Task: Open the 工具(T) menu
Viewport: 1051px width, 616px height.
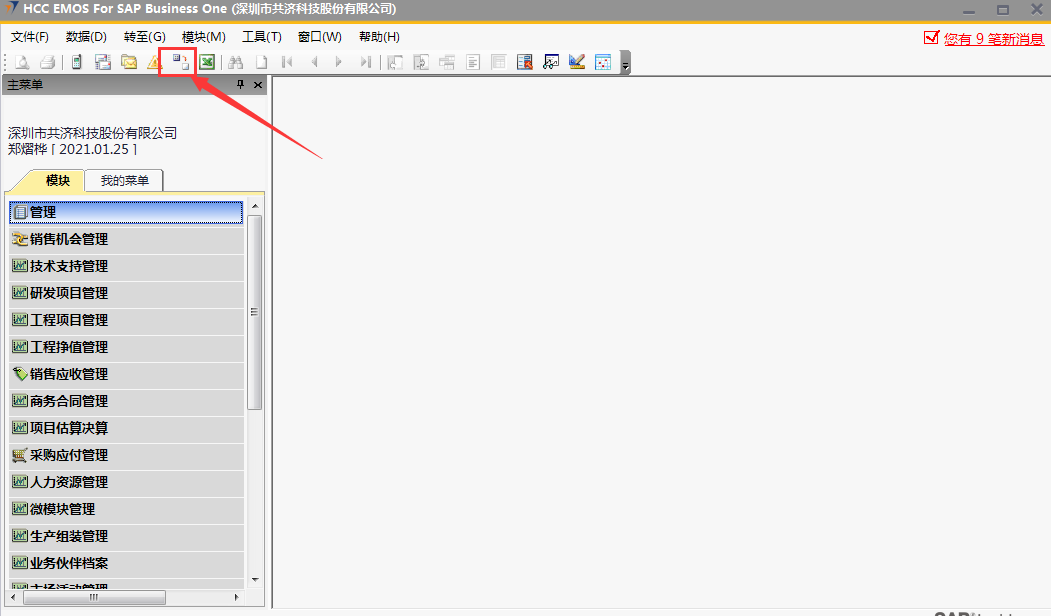Action: tap(262, 37)
